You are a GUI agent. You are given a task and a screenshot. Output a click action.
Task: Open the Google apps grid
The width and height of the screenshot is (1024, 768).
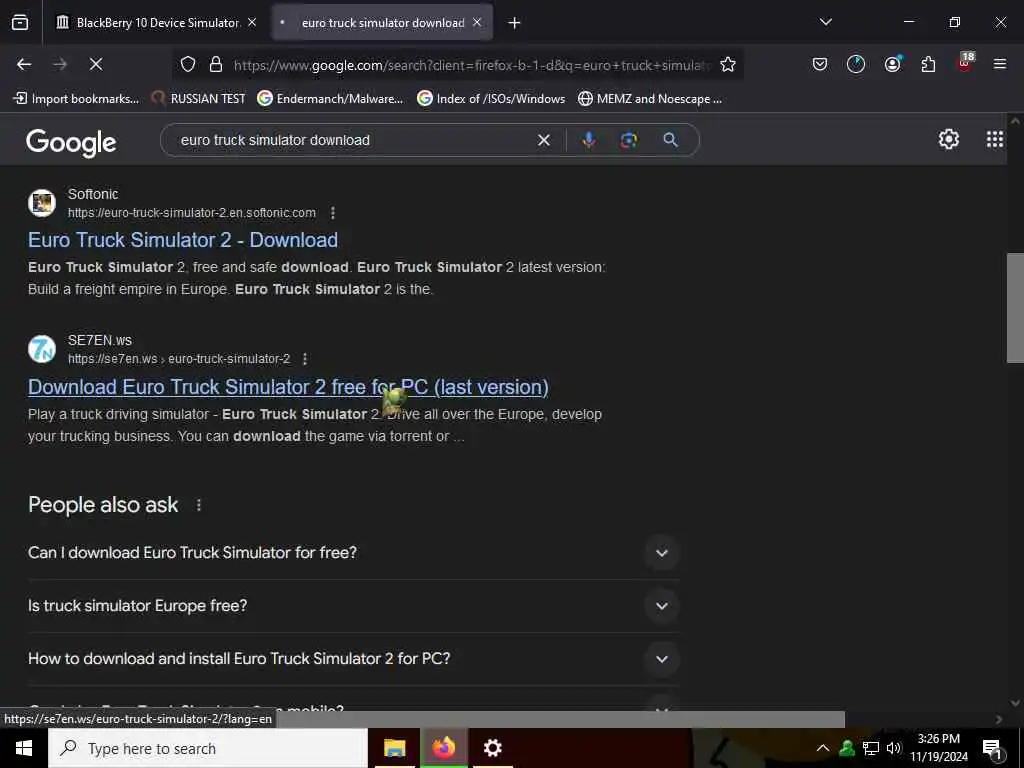click(995, 138)
